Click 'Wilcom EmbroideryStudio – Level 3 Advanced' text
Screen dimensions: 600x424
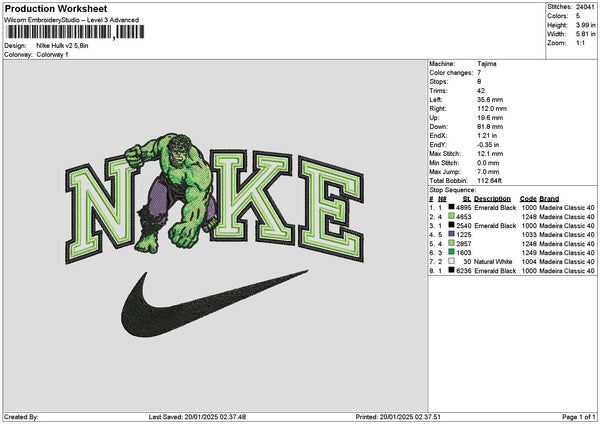(71, 20)
